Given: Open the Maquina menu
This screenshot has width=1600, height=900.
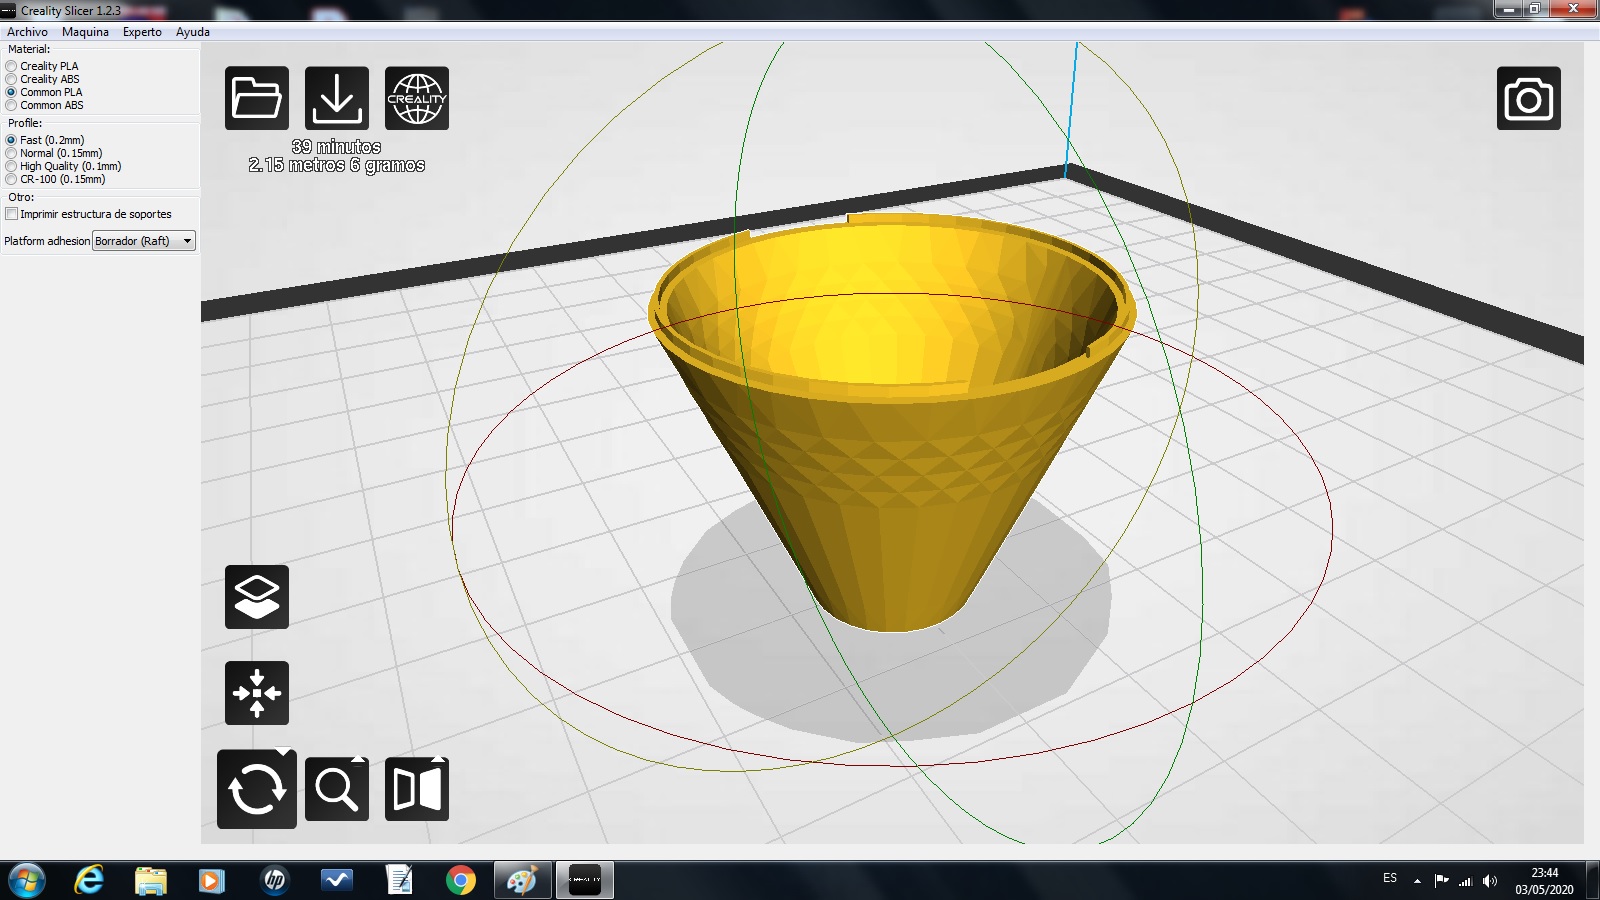Looking at the screenshot, I should pyautogui.click(x=85, y=32).
